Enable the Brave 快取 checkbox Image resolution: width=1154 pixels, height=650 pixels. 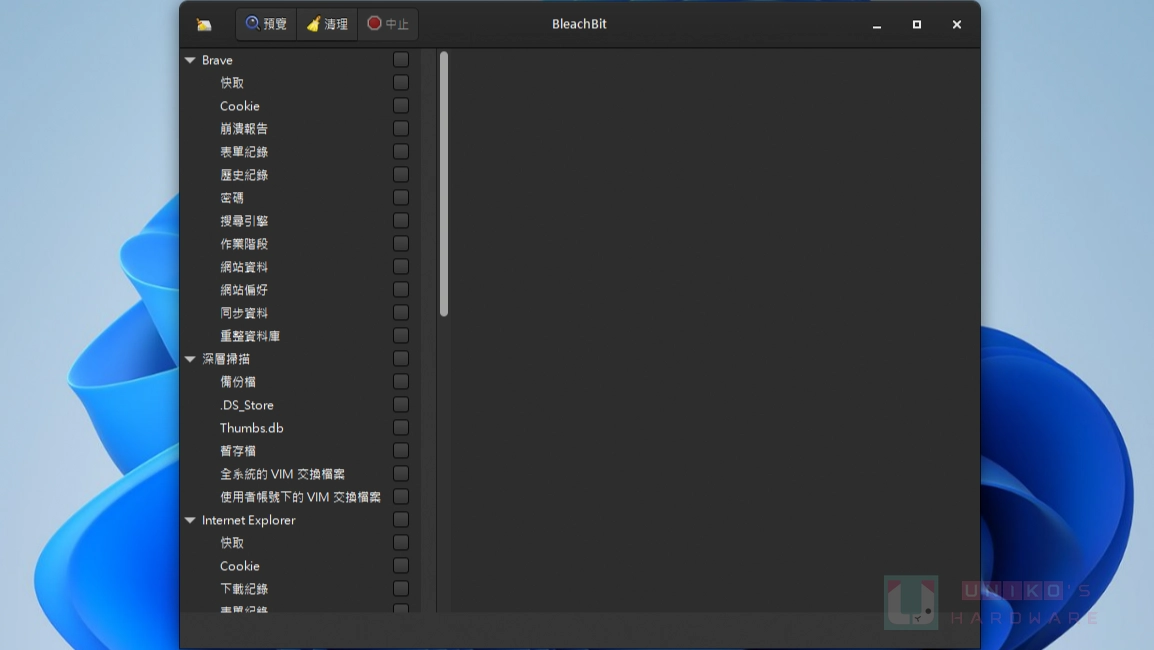[401, 82]
